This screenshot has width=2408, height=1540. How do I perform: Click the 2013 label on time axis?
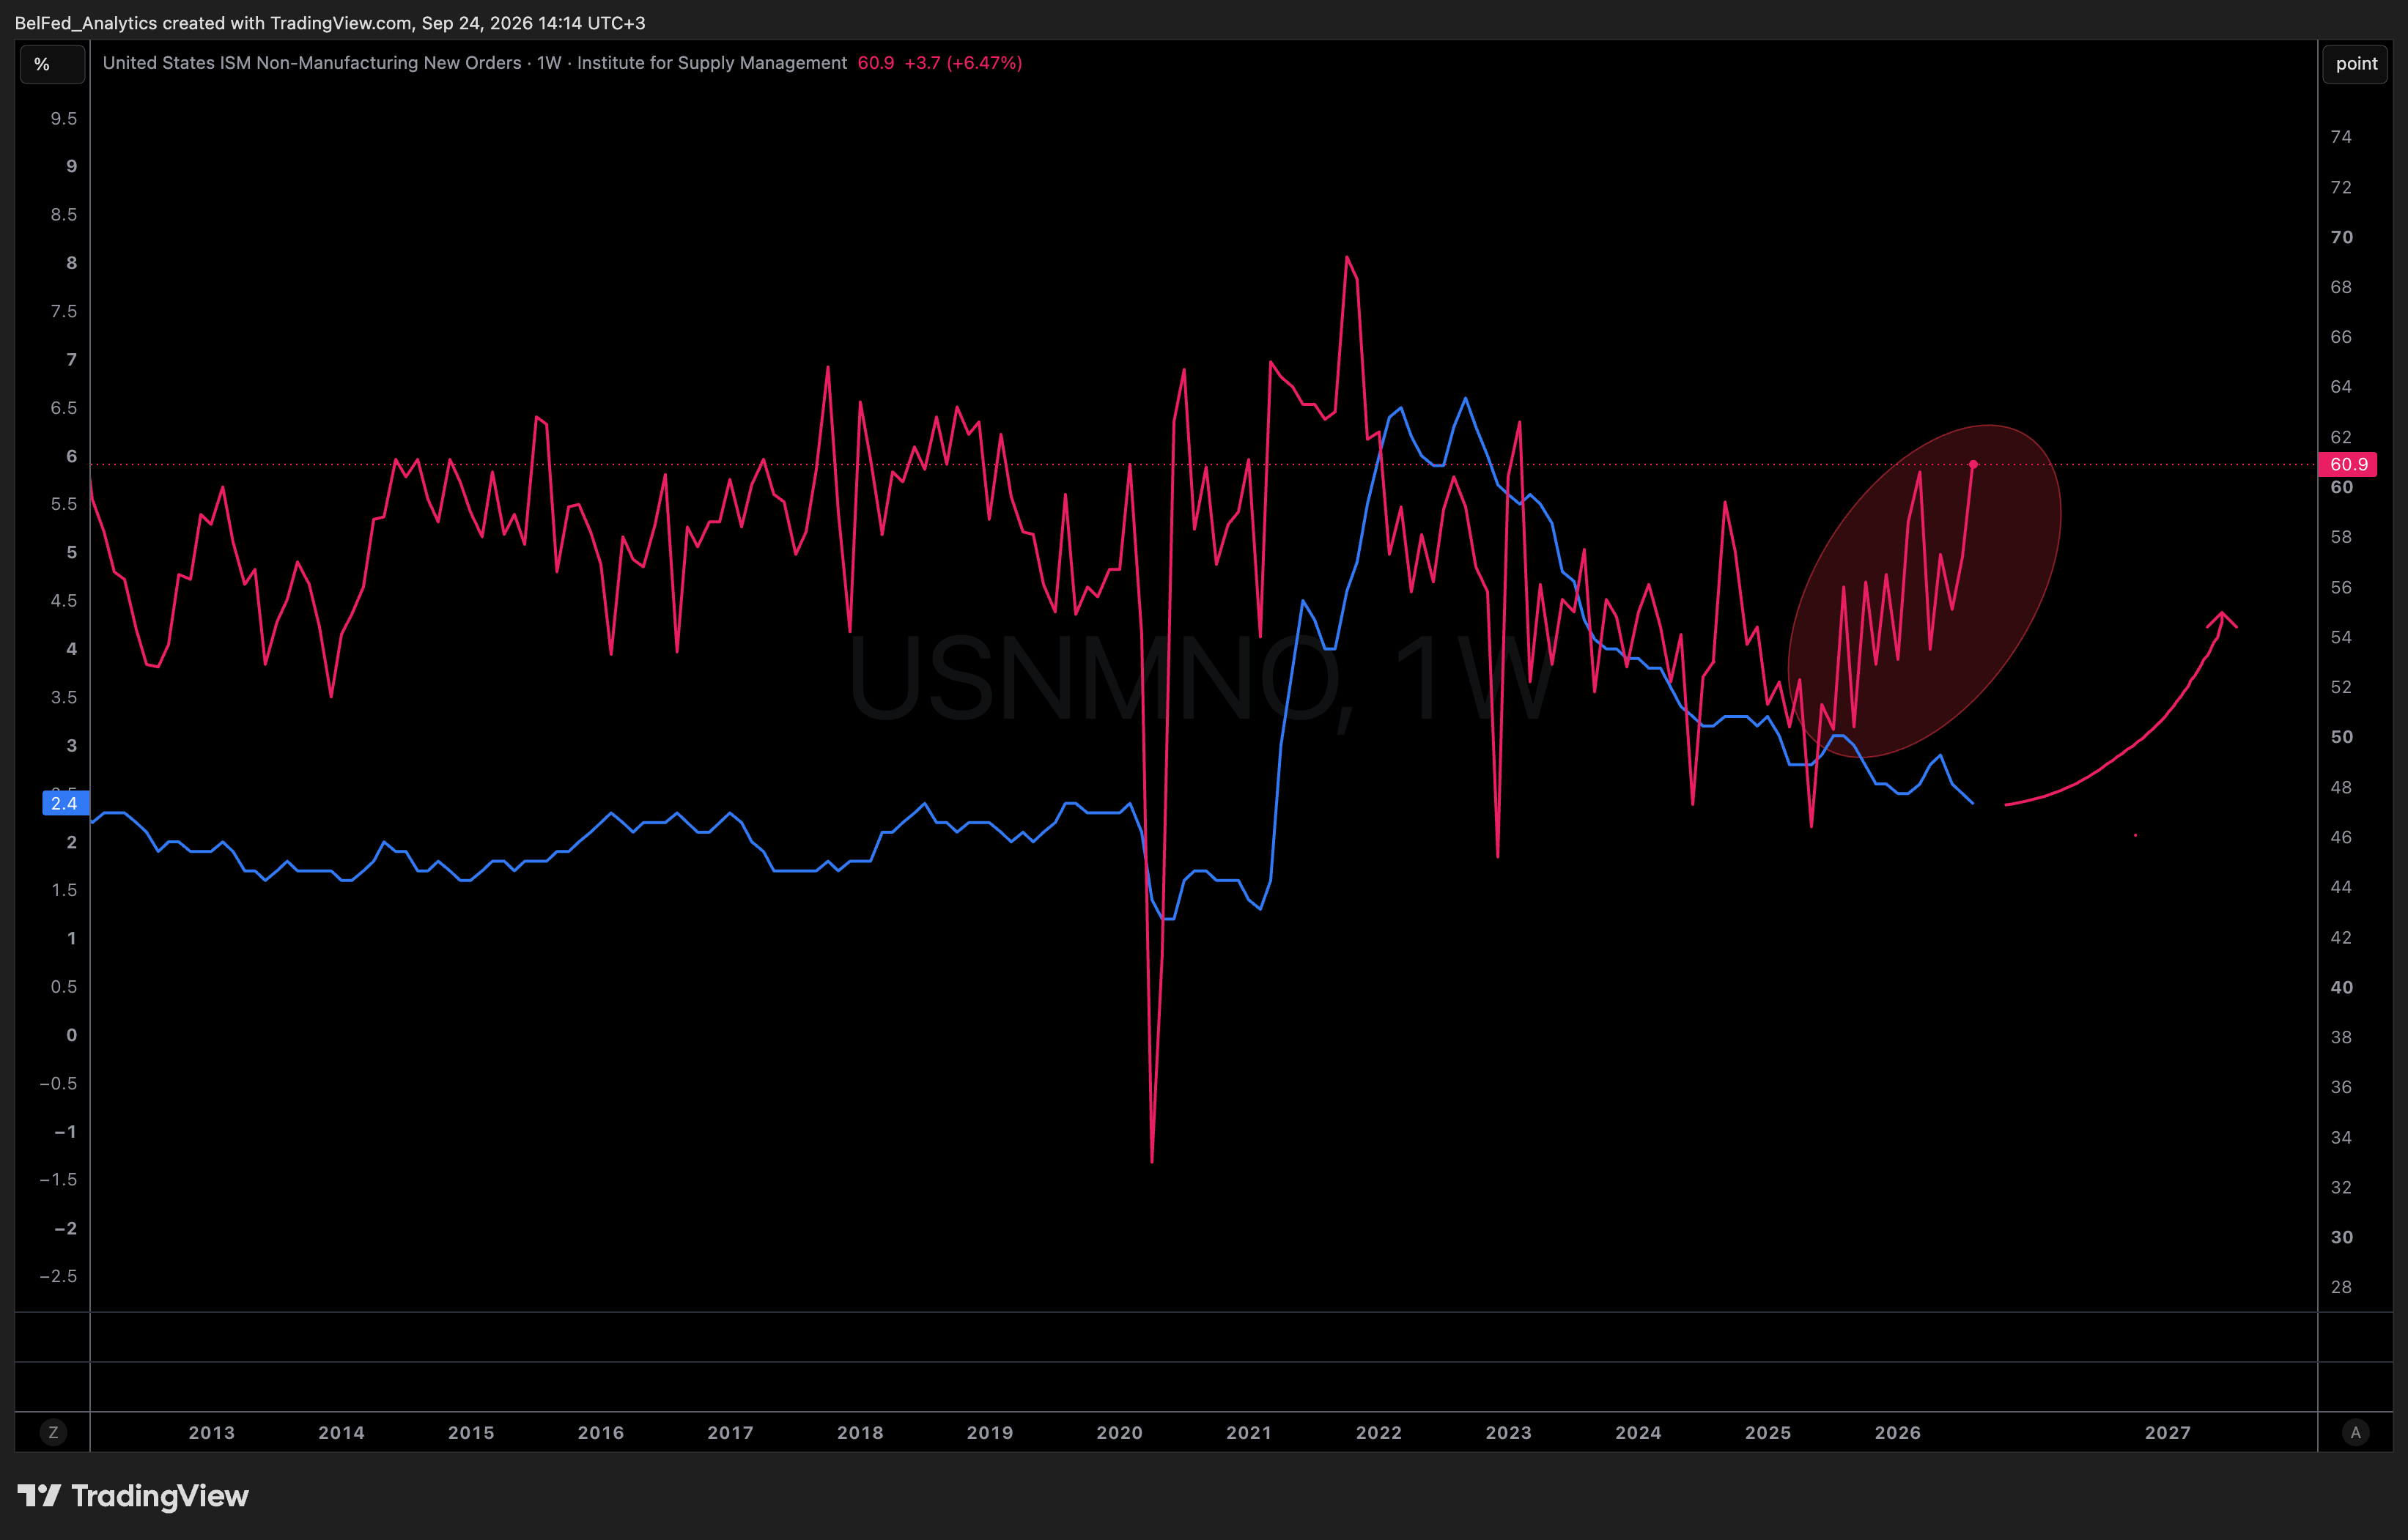point(212,1432)
